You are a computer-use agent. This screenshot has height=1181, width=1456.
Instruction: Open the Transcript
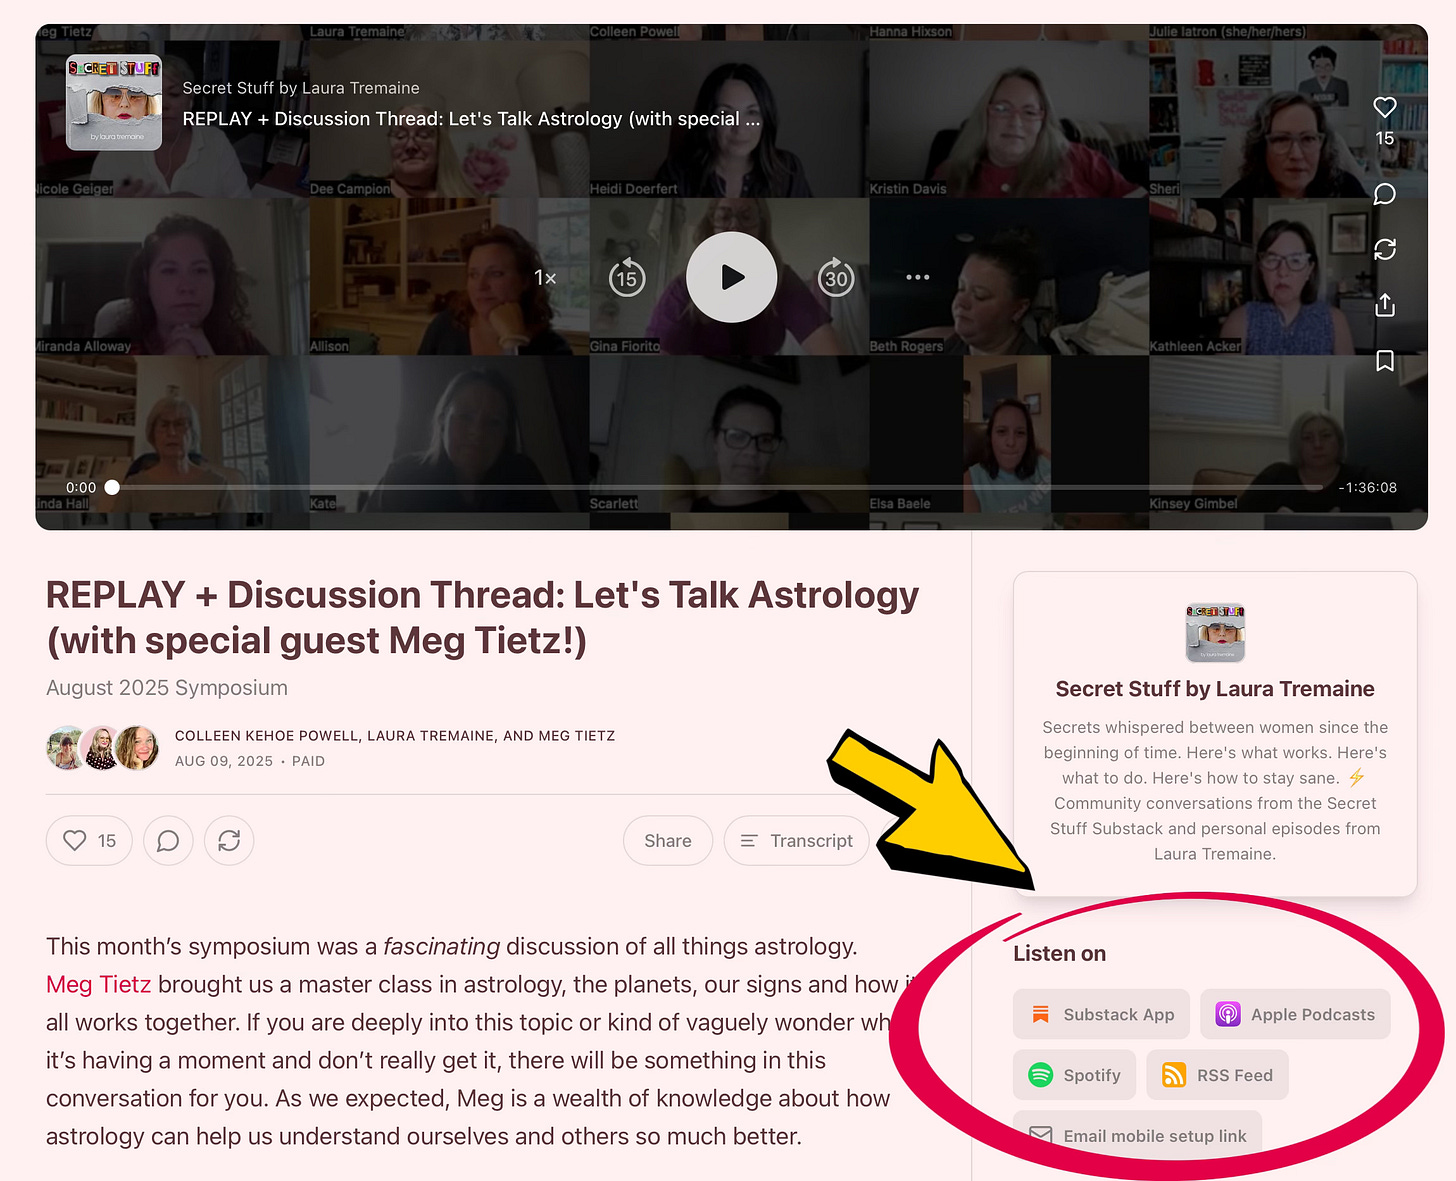797,841
